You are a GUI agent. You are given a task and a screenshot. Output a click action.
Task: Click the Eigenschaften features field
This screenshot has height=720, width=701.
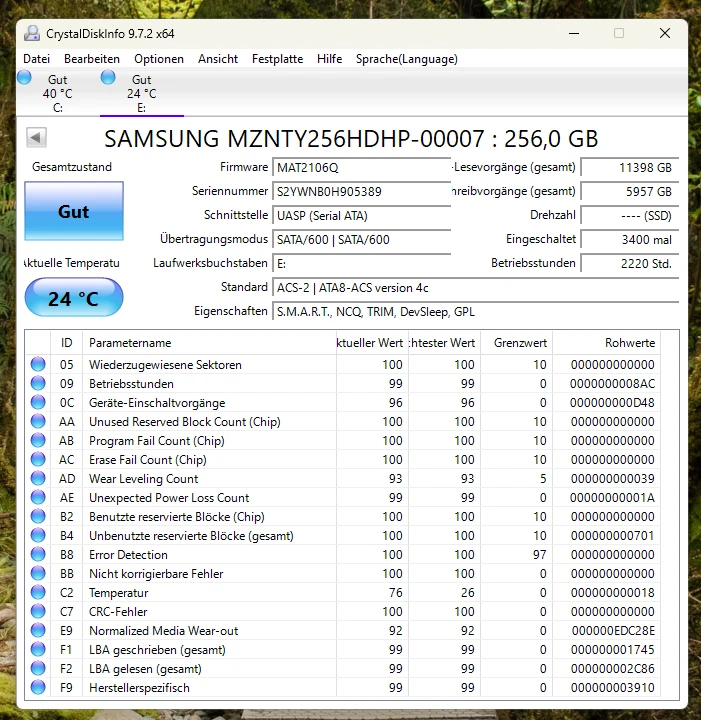coord(476,312)
